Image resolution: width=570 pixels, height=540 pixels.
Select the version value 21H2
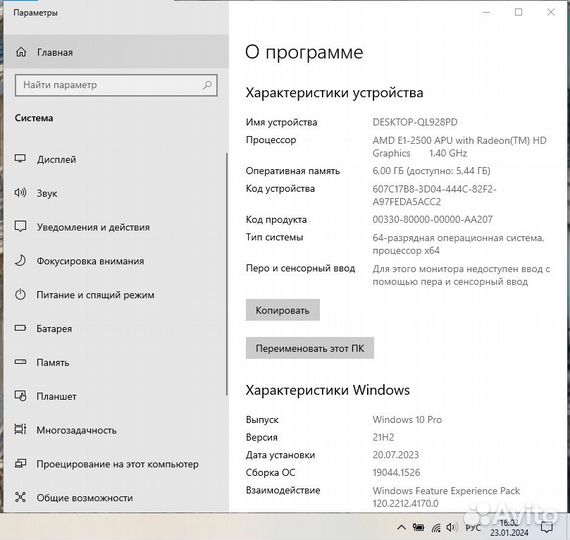[x=383, y=437]
